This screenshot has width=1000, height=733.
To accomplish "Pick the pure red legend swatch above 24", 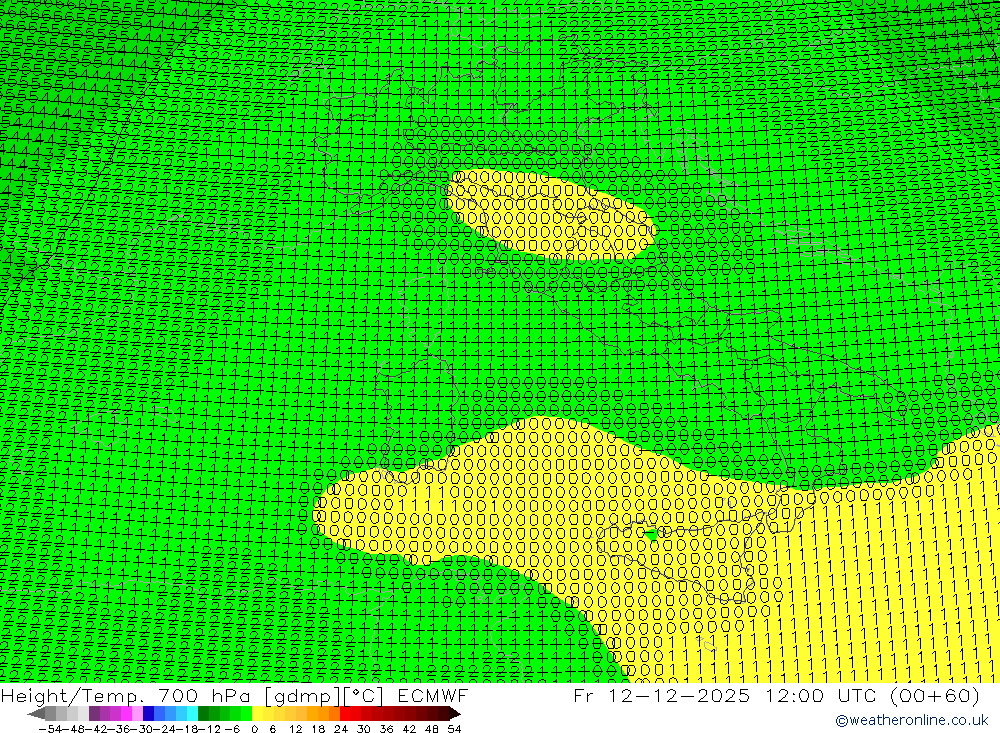I will point(345,713).
